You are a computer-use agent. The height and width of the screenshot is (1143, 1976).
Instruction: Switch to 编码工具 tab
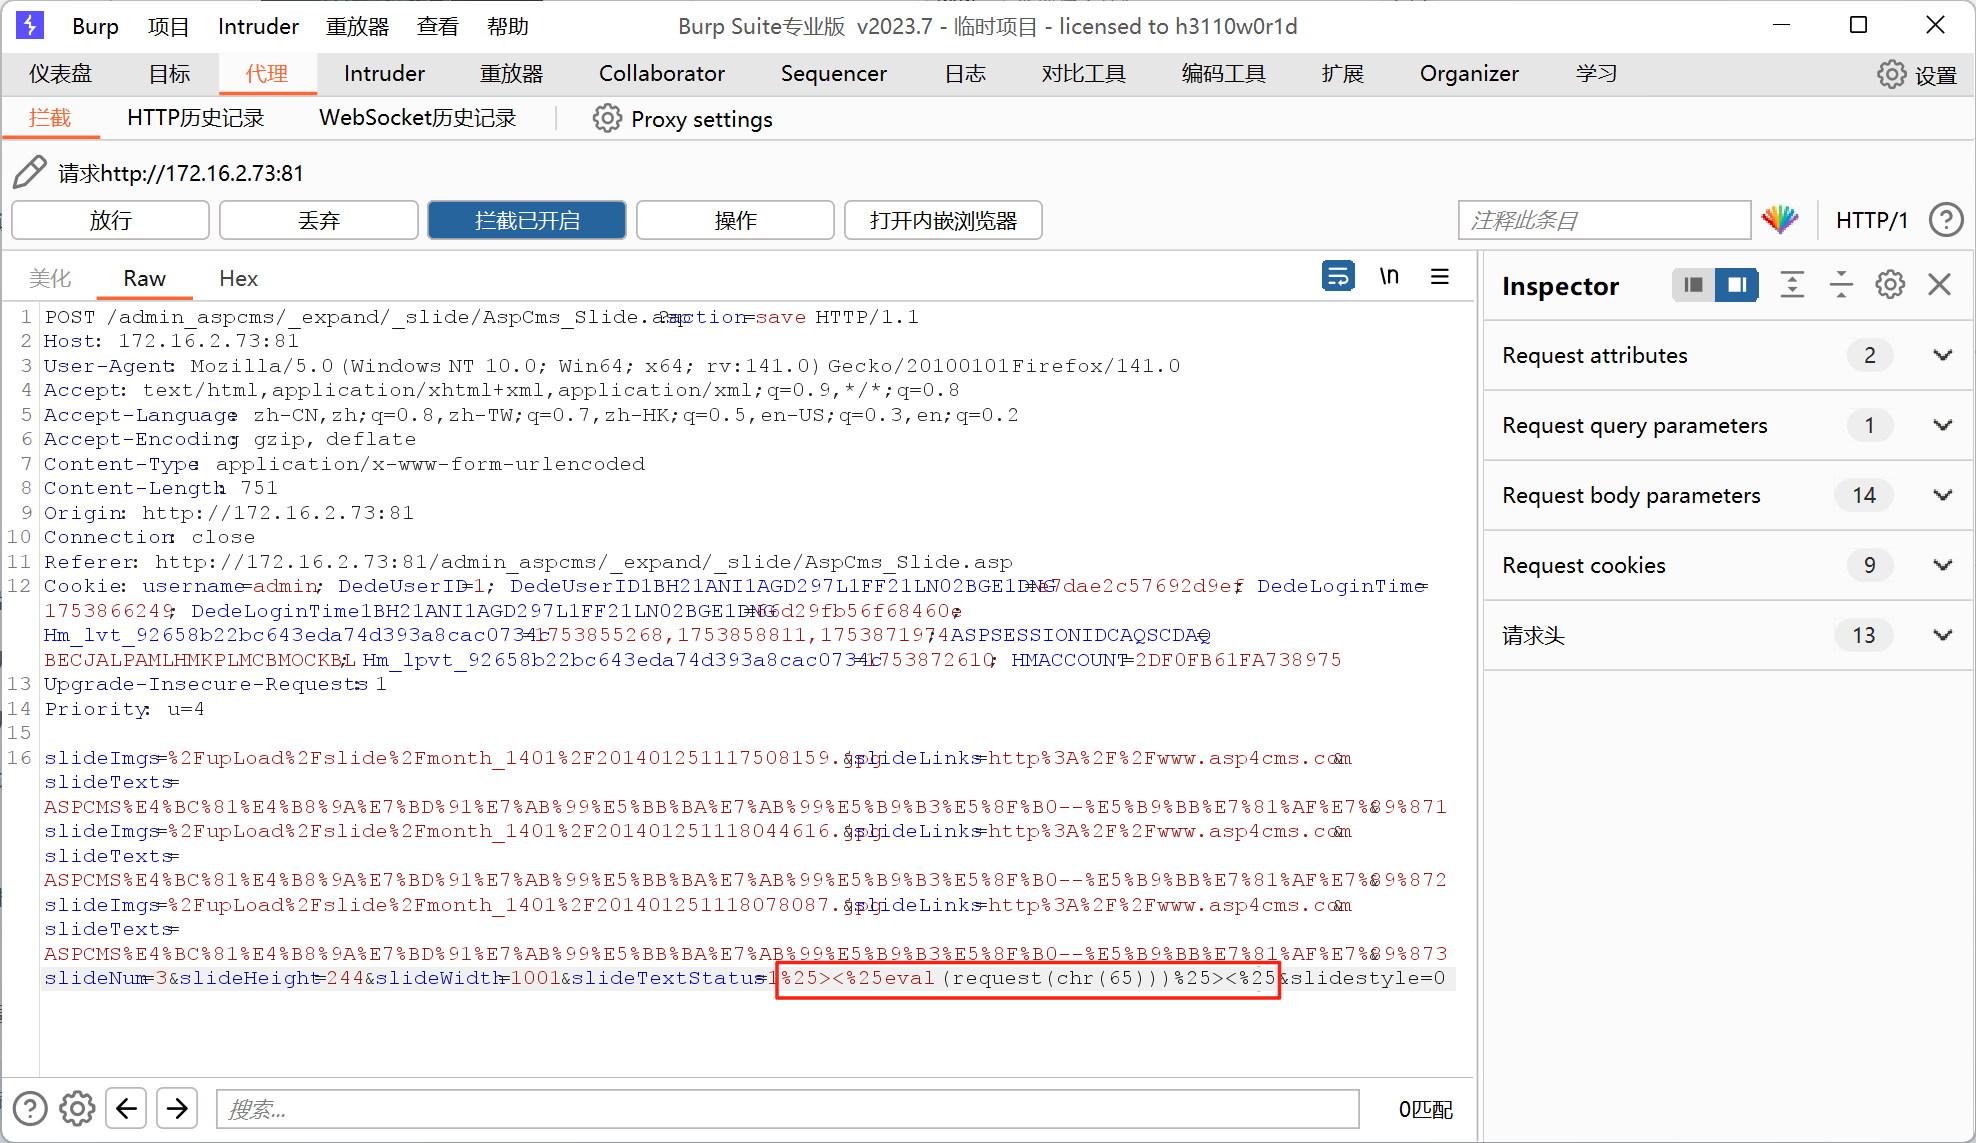coord(1223,74)
